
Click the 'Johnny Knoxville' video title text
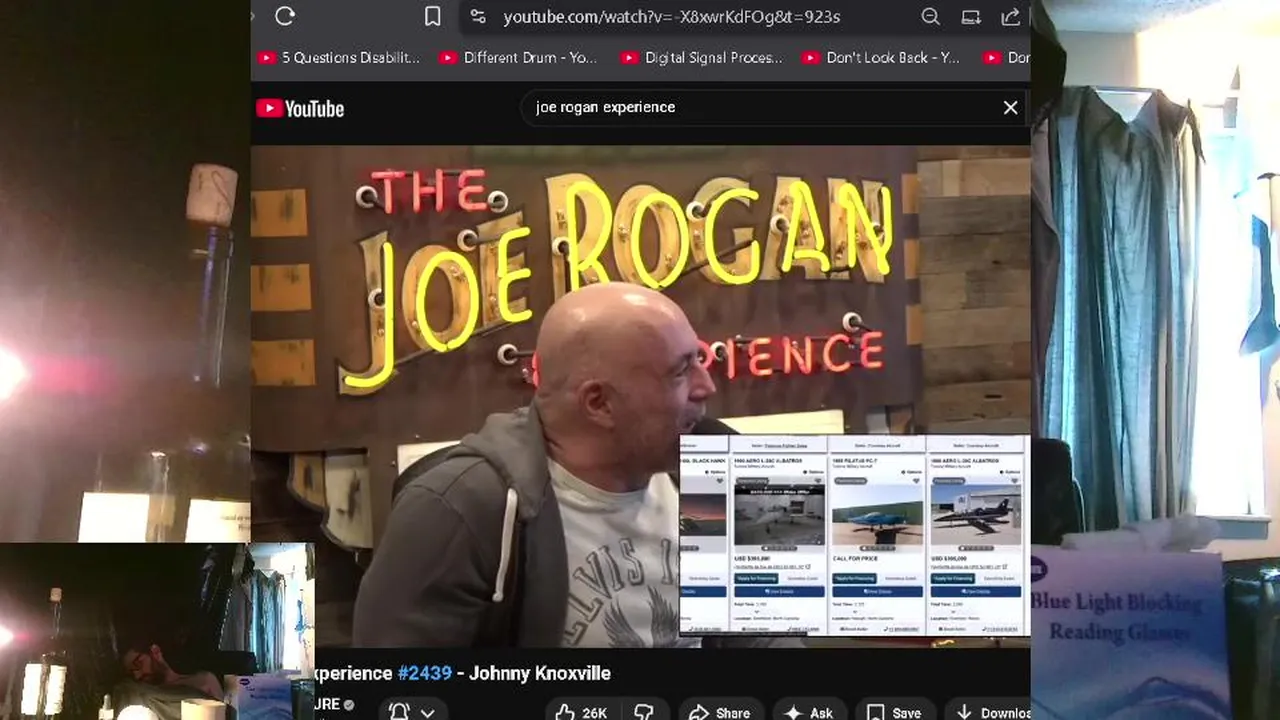coord(539,673)
